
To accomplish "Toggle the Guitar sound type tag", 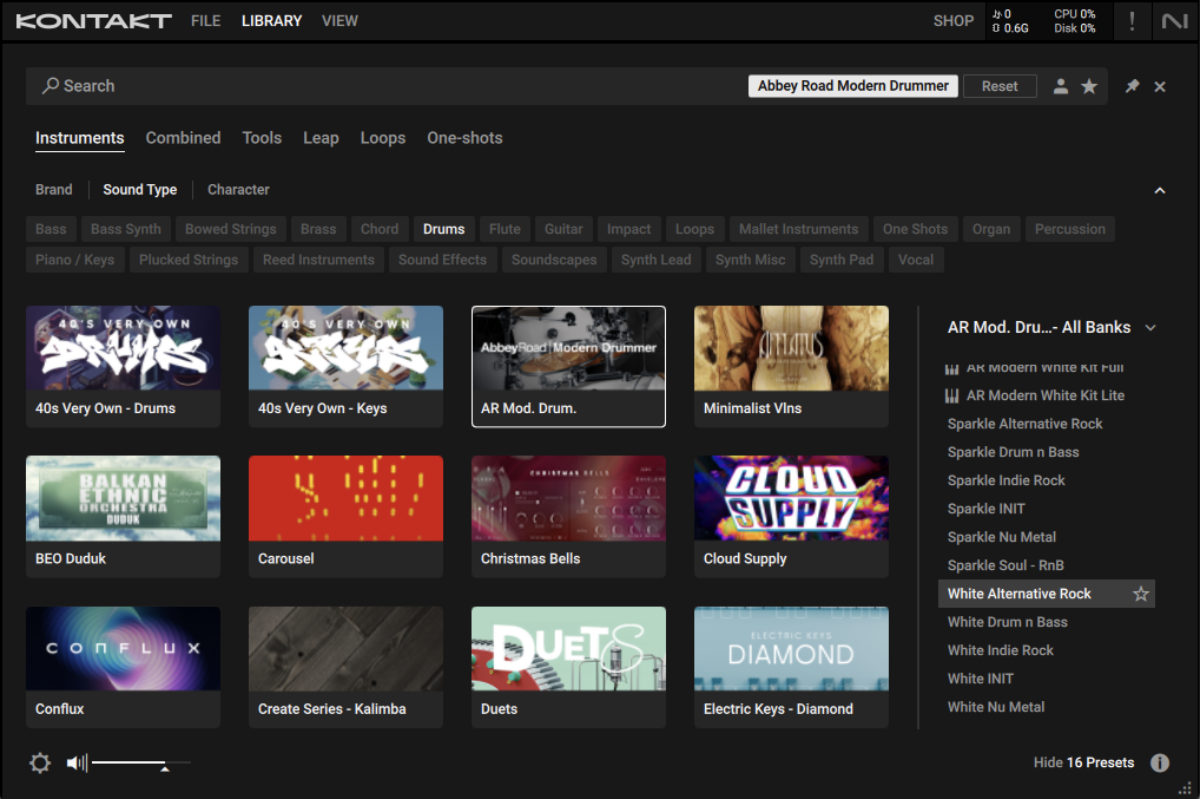I will coord(564,229).
